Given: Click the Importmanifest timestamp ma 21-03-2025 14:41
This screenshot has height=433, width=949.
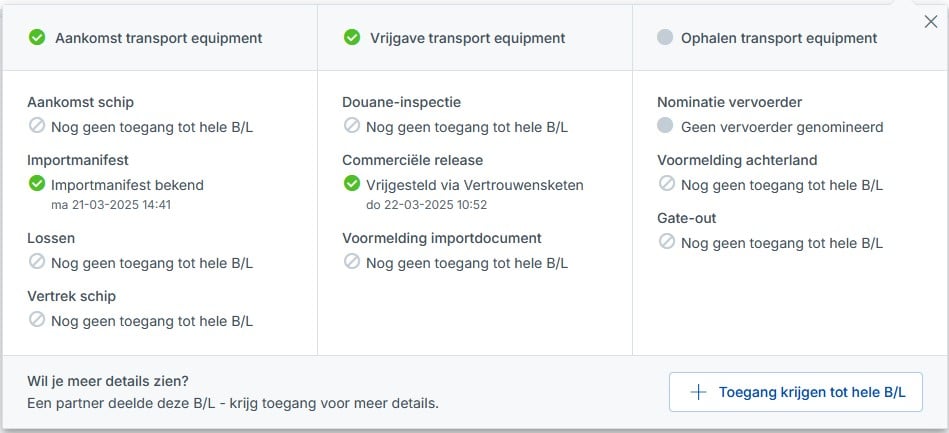Looking at the screenshot, I should coord(110,205).
